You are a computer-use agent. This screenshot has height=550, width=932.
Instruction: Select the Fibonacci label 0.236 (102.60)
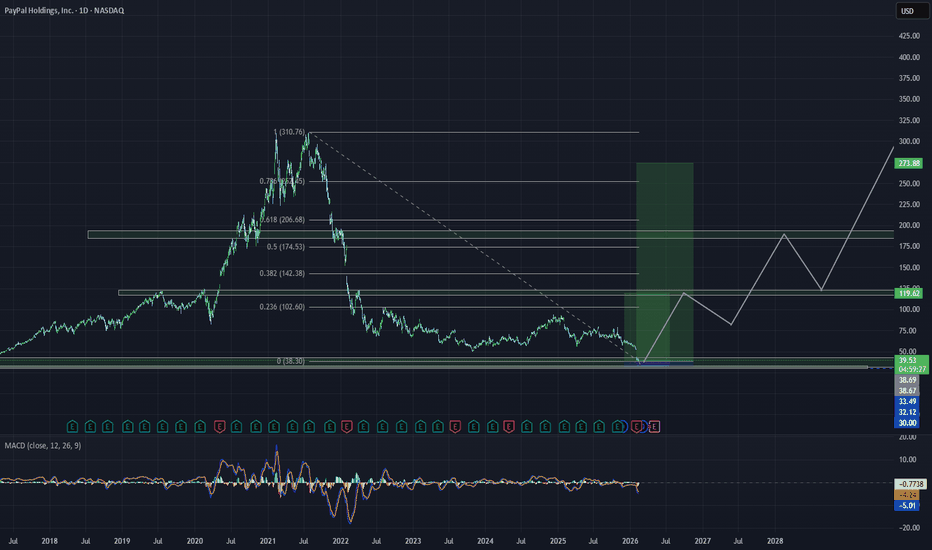click(x=282, y=307)
